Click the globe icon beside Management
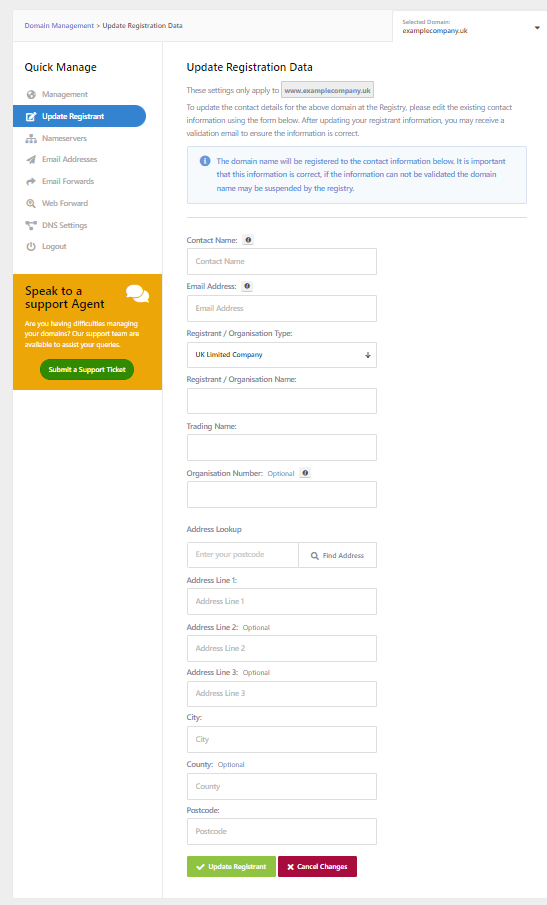The height and width of the screenshot is (905, 547). [31, 95]
